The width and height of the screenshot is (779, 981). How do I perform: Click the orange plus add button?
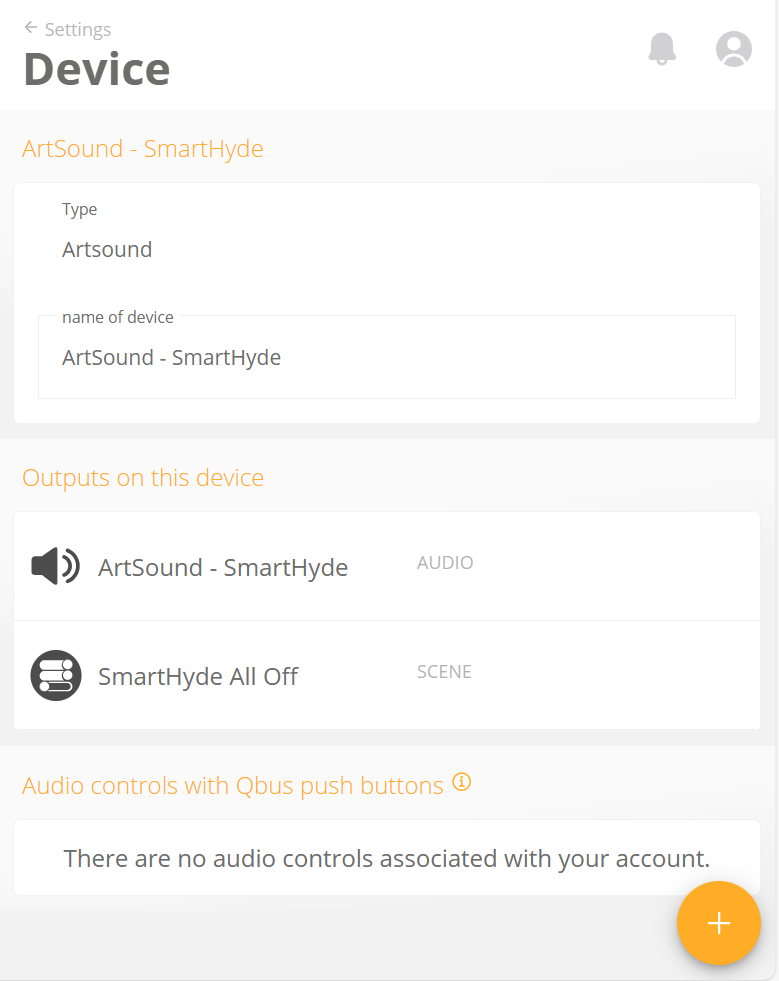tap(718, 923)
